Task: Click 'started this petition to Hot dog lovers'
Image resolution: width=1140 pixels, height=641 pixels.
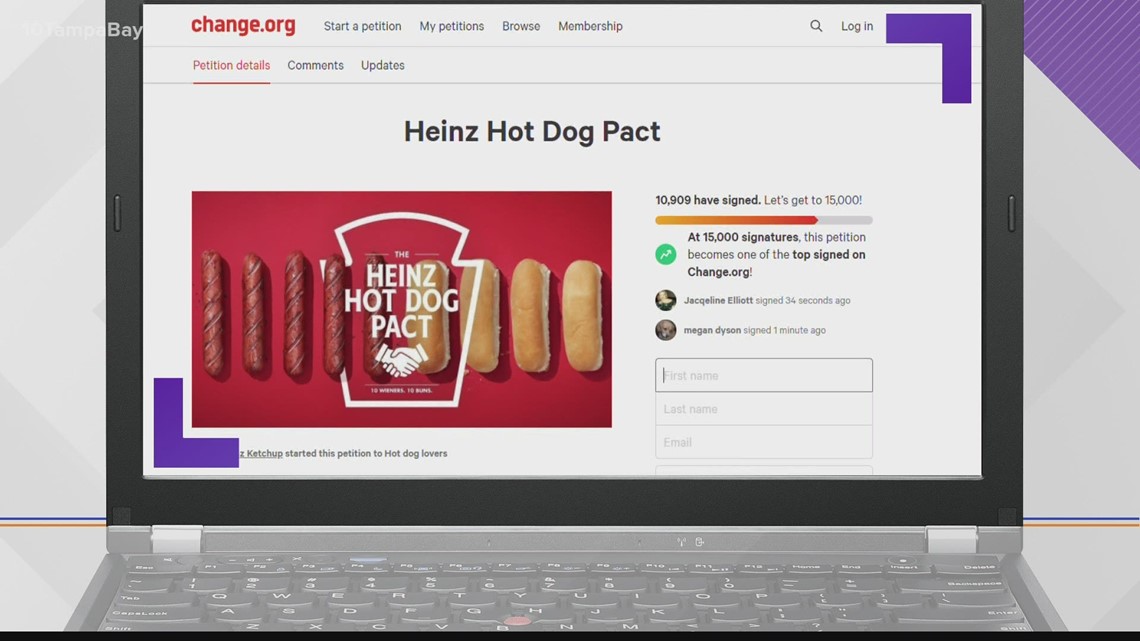Action: click(366, 453)
